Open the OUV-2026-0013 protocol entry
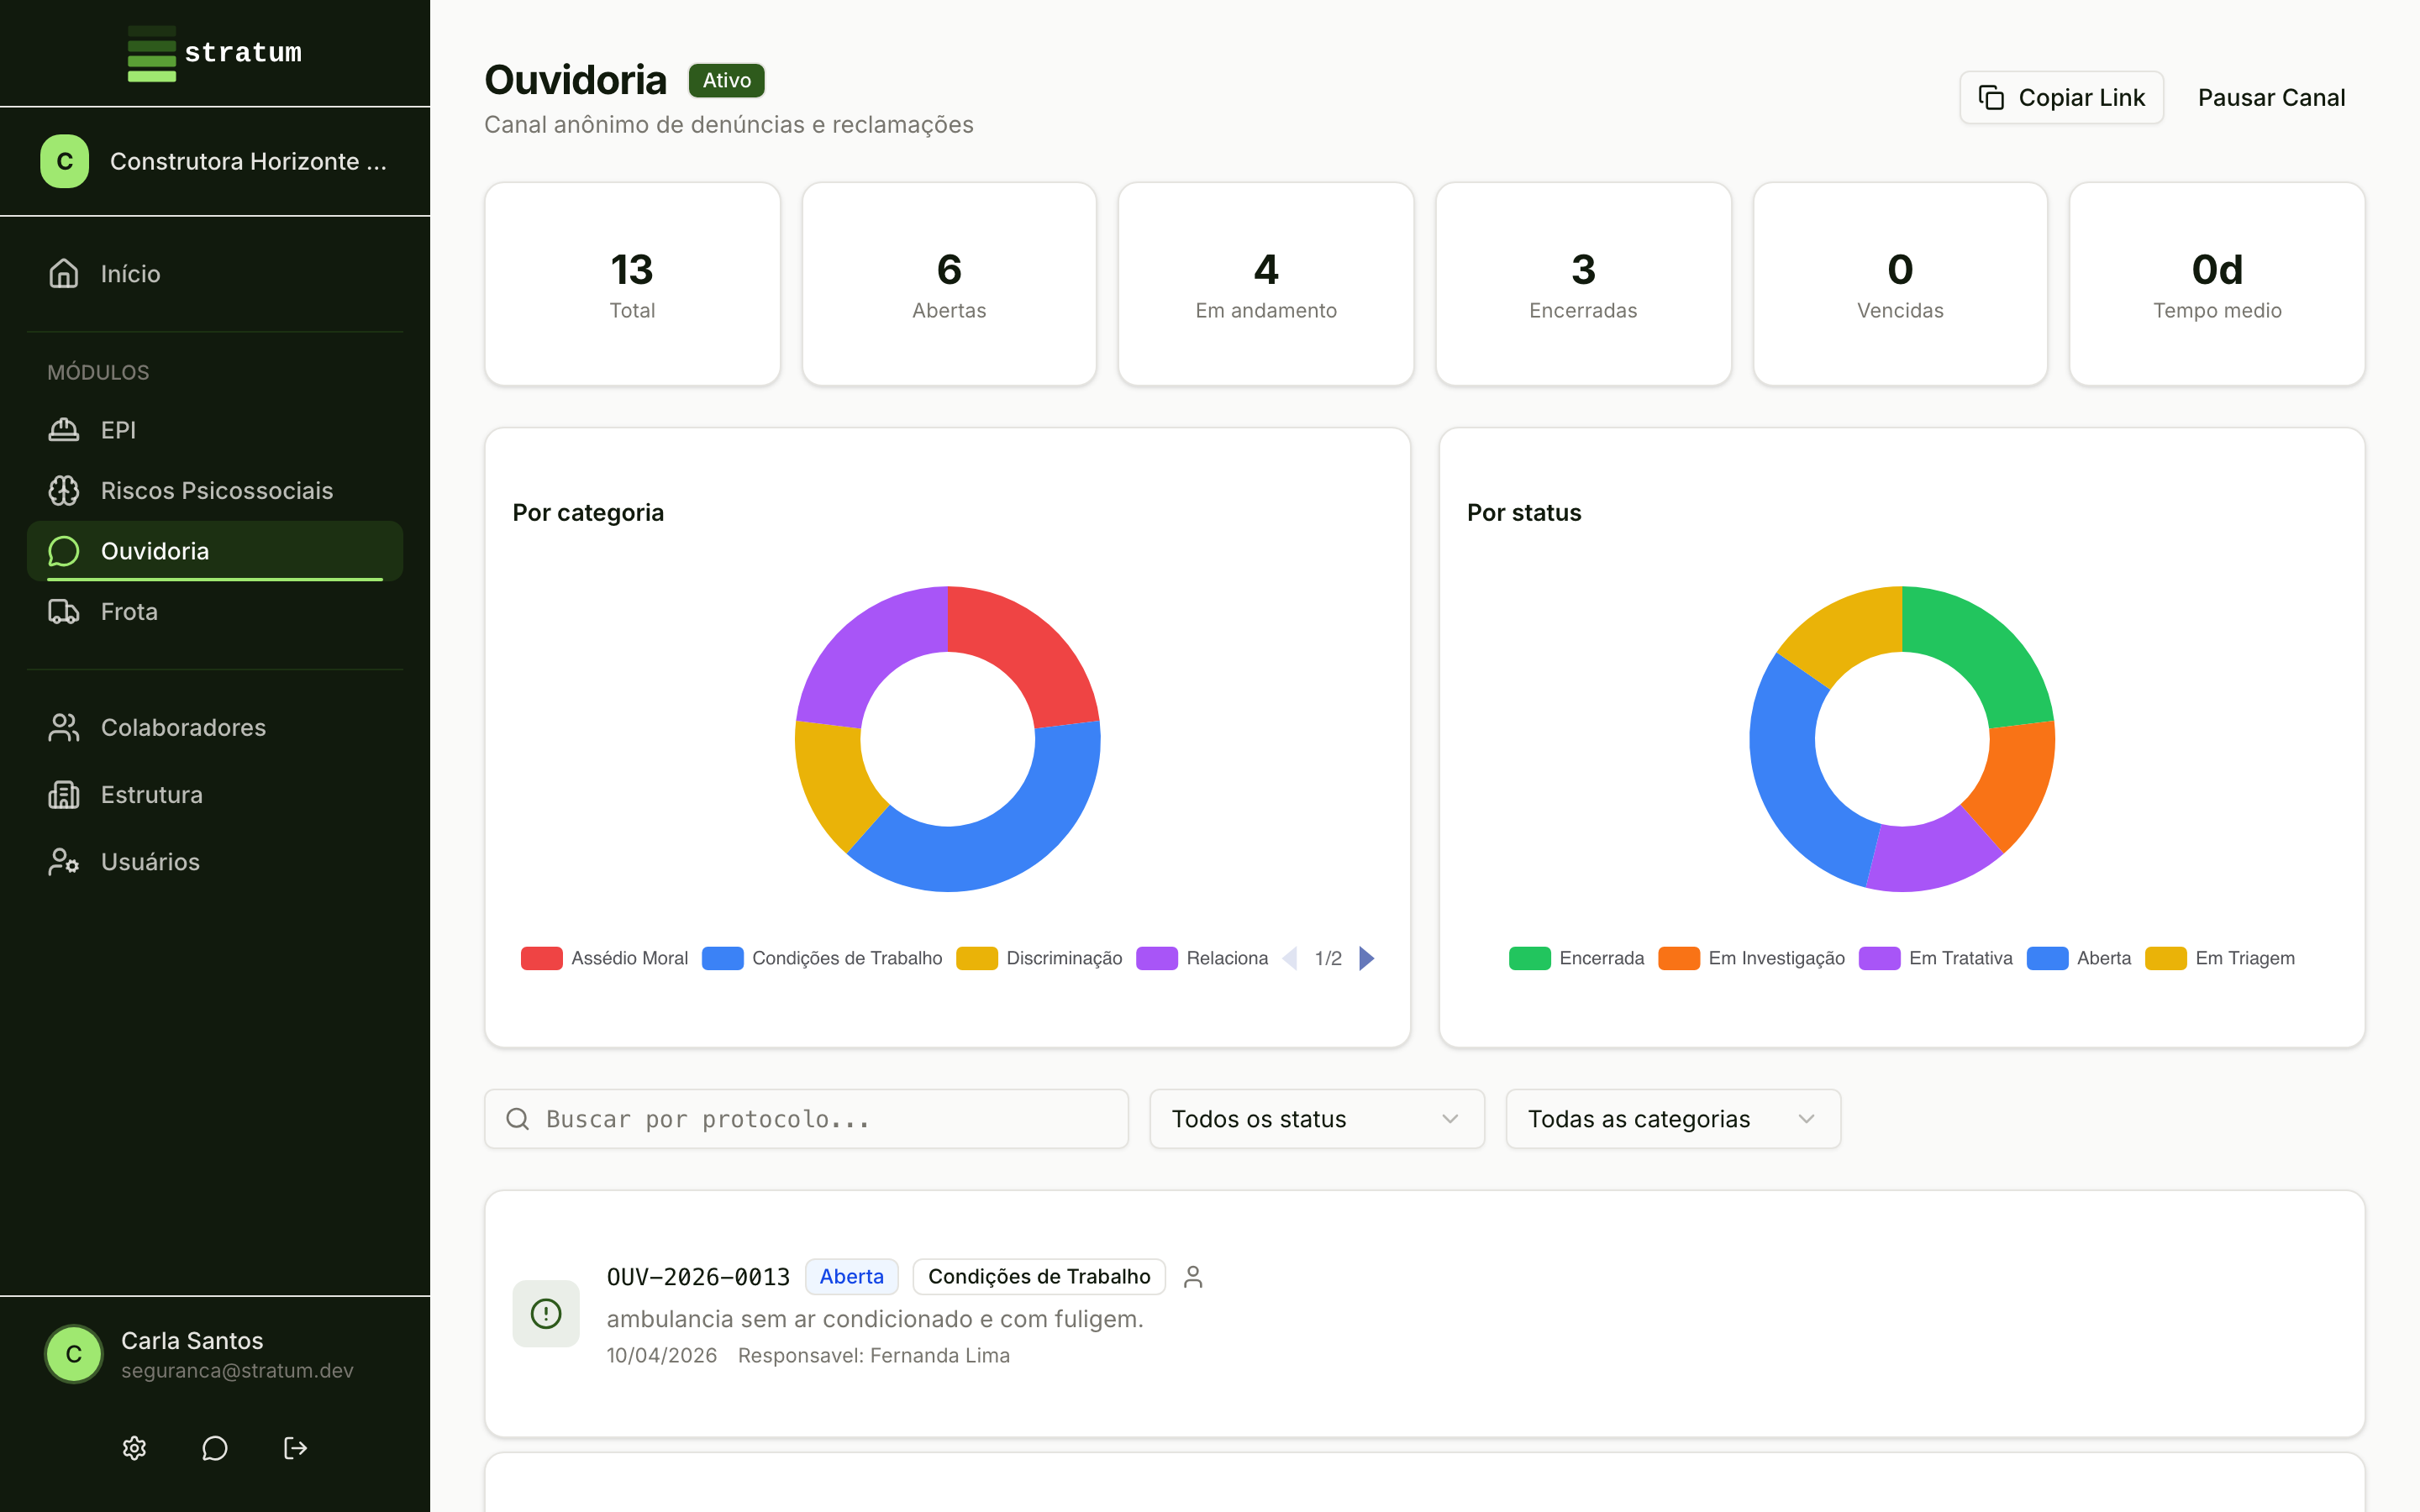2420x1512 pixels. tap(1425, 1313)
